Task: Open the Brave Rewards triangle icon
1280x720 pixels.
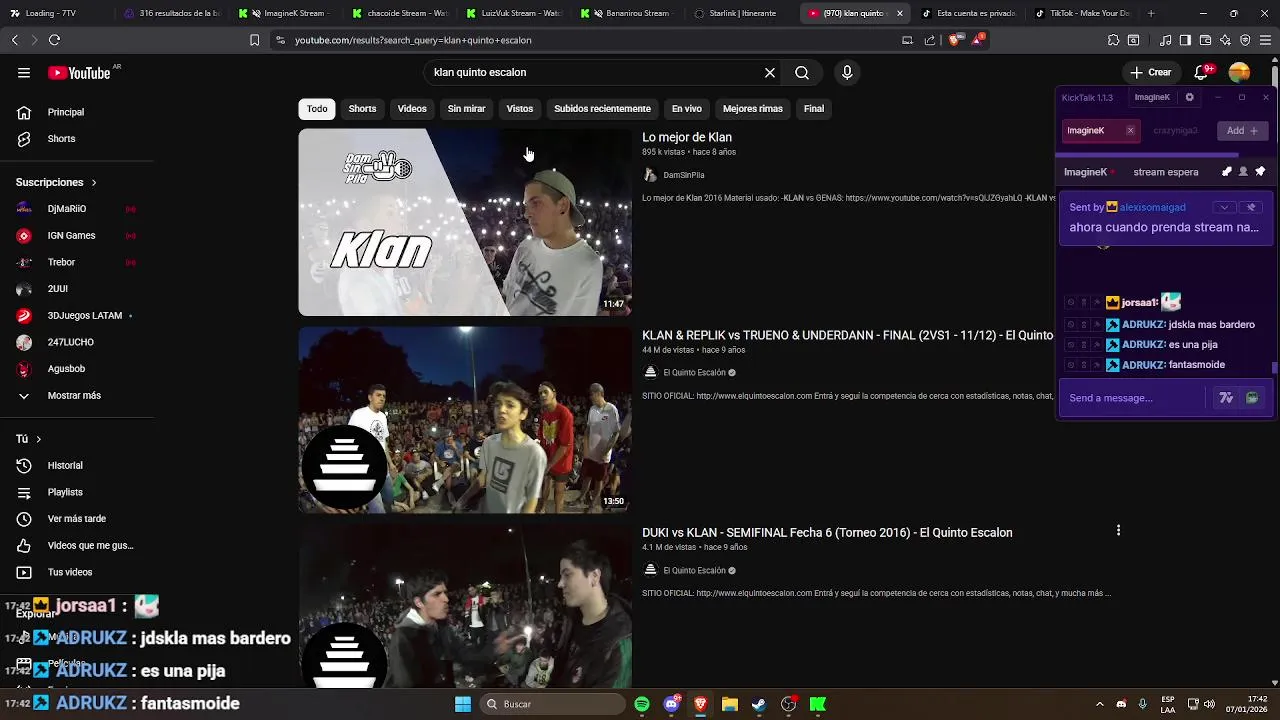Action: pyautogui.click(x=979, y=40)
